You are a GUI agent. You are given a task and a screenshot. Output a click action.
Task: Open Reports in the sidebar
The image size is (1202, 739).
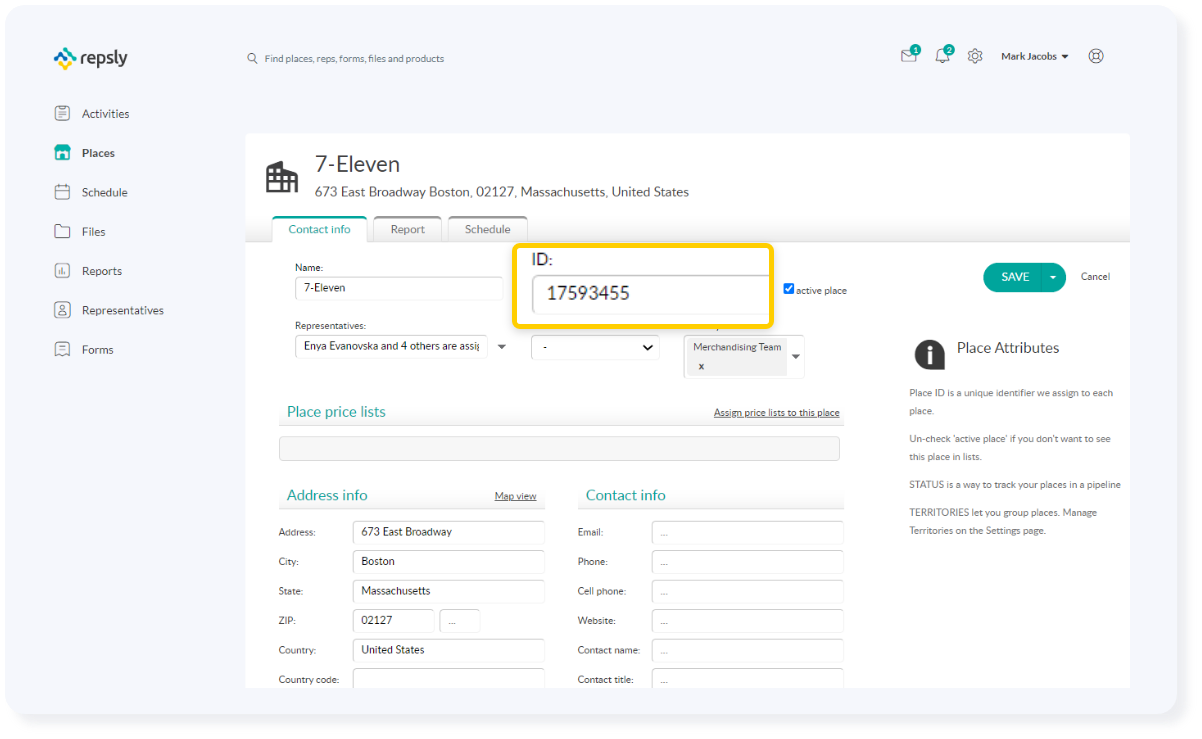pyautogui.click(x=101, y=271)
